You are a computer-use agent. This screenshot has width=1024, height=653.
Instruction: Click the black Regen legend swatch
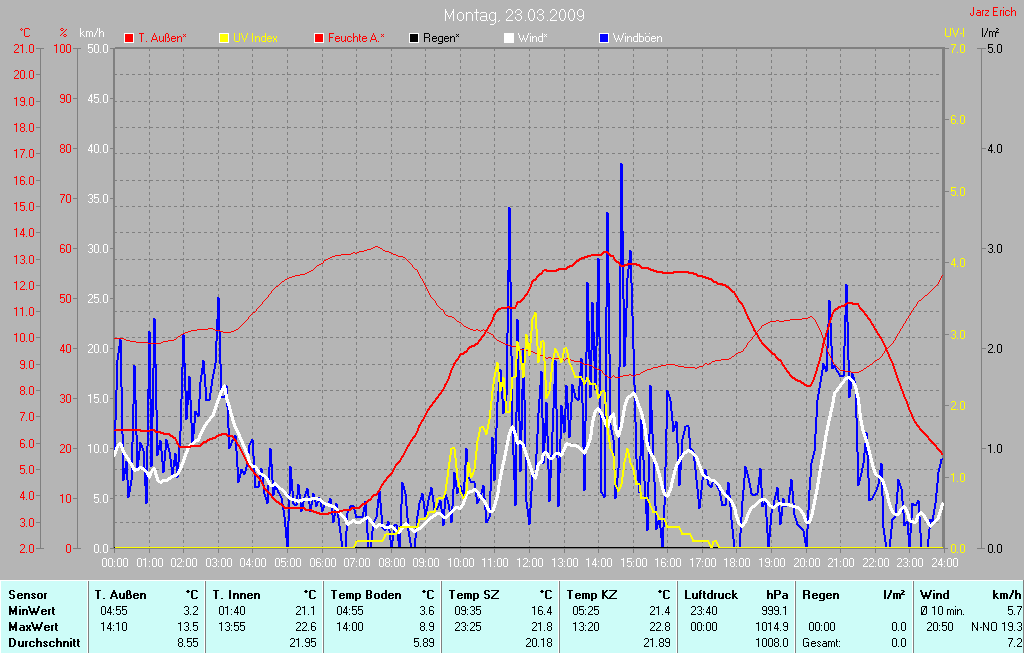click(x=414, y=38)
